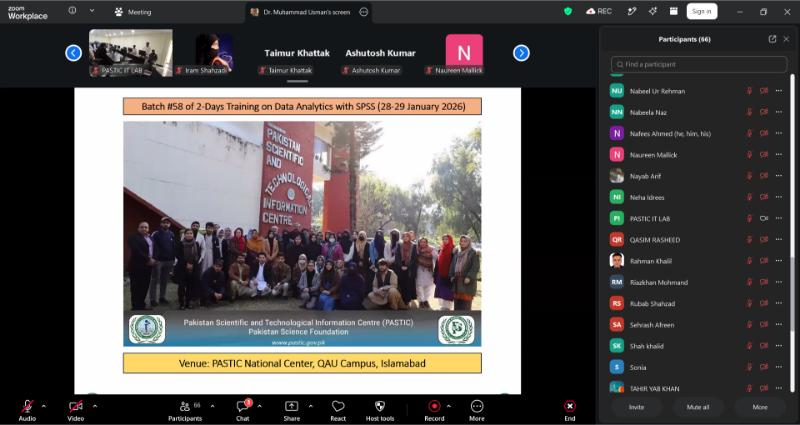Screen dimensions: 800x425
Task: Click the Invite button
Action: [636, 407]
